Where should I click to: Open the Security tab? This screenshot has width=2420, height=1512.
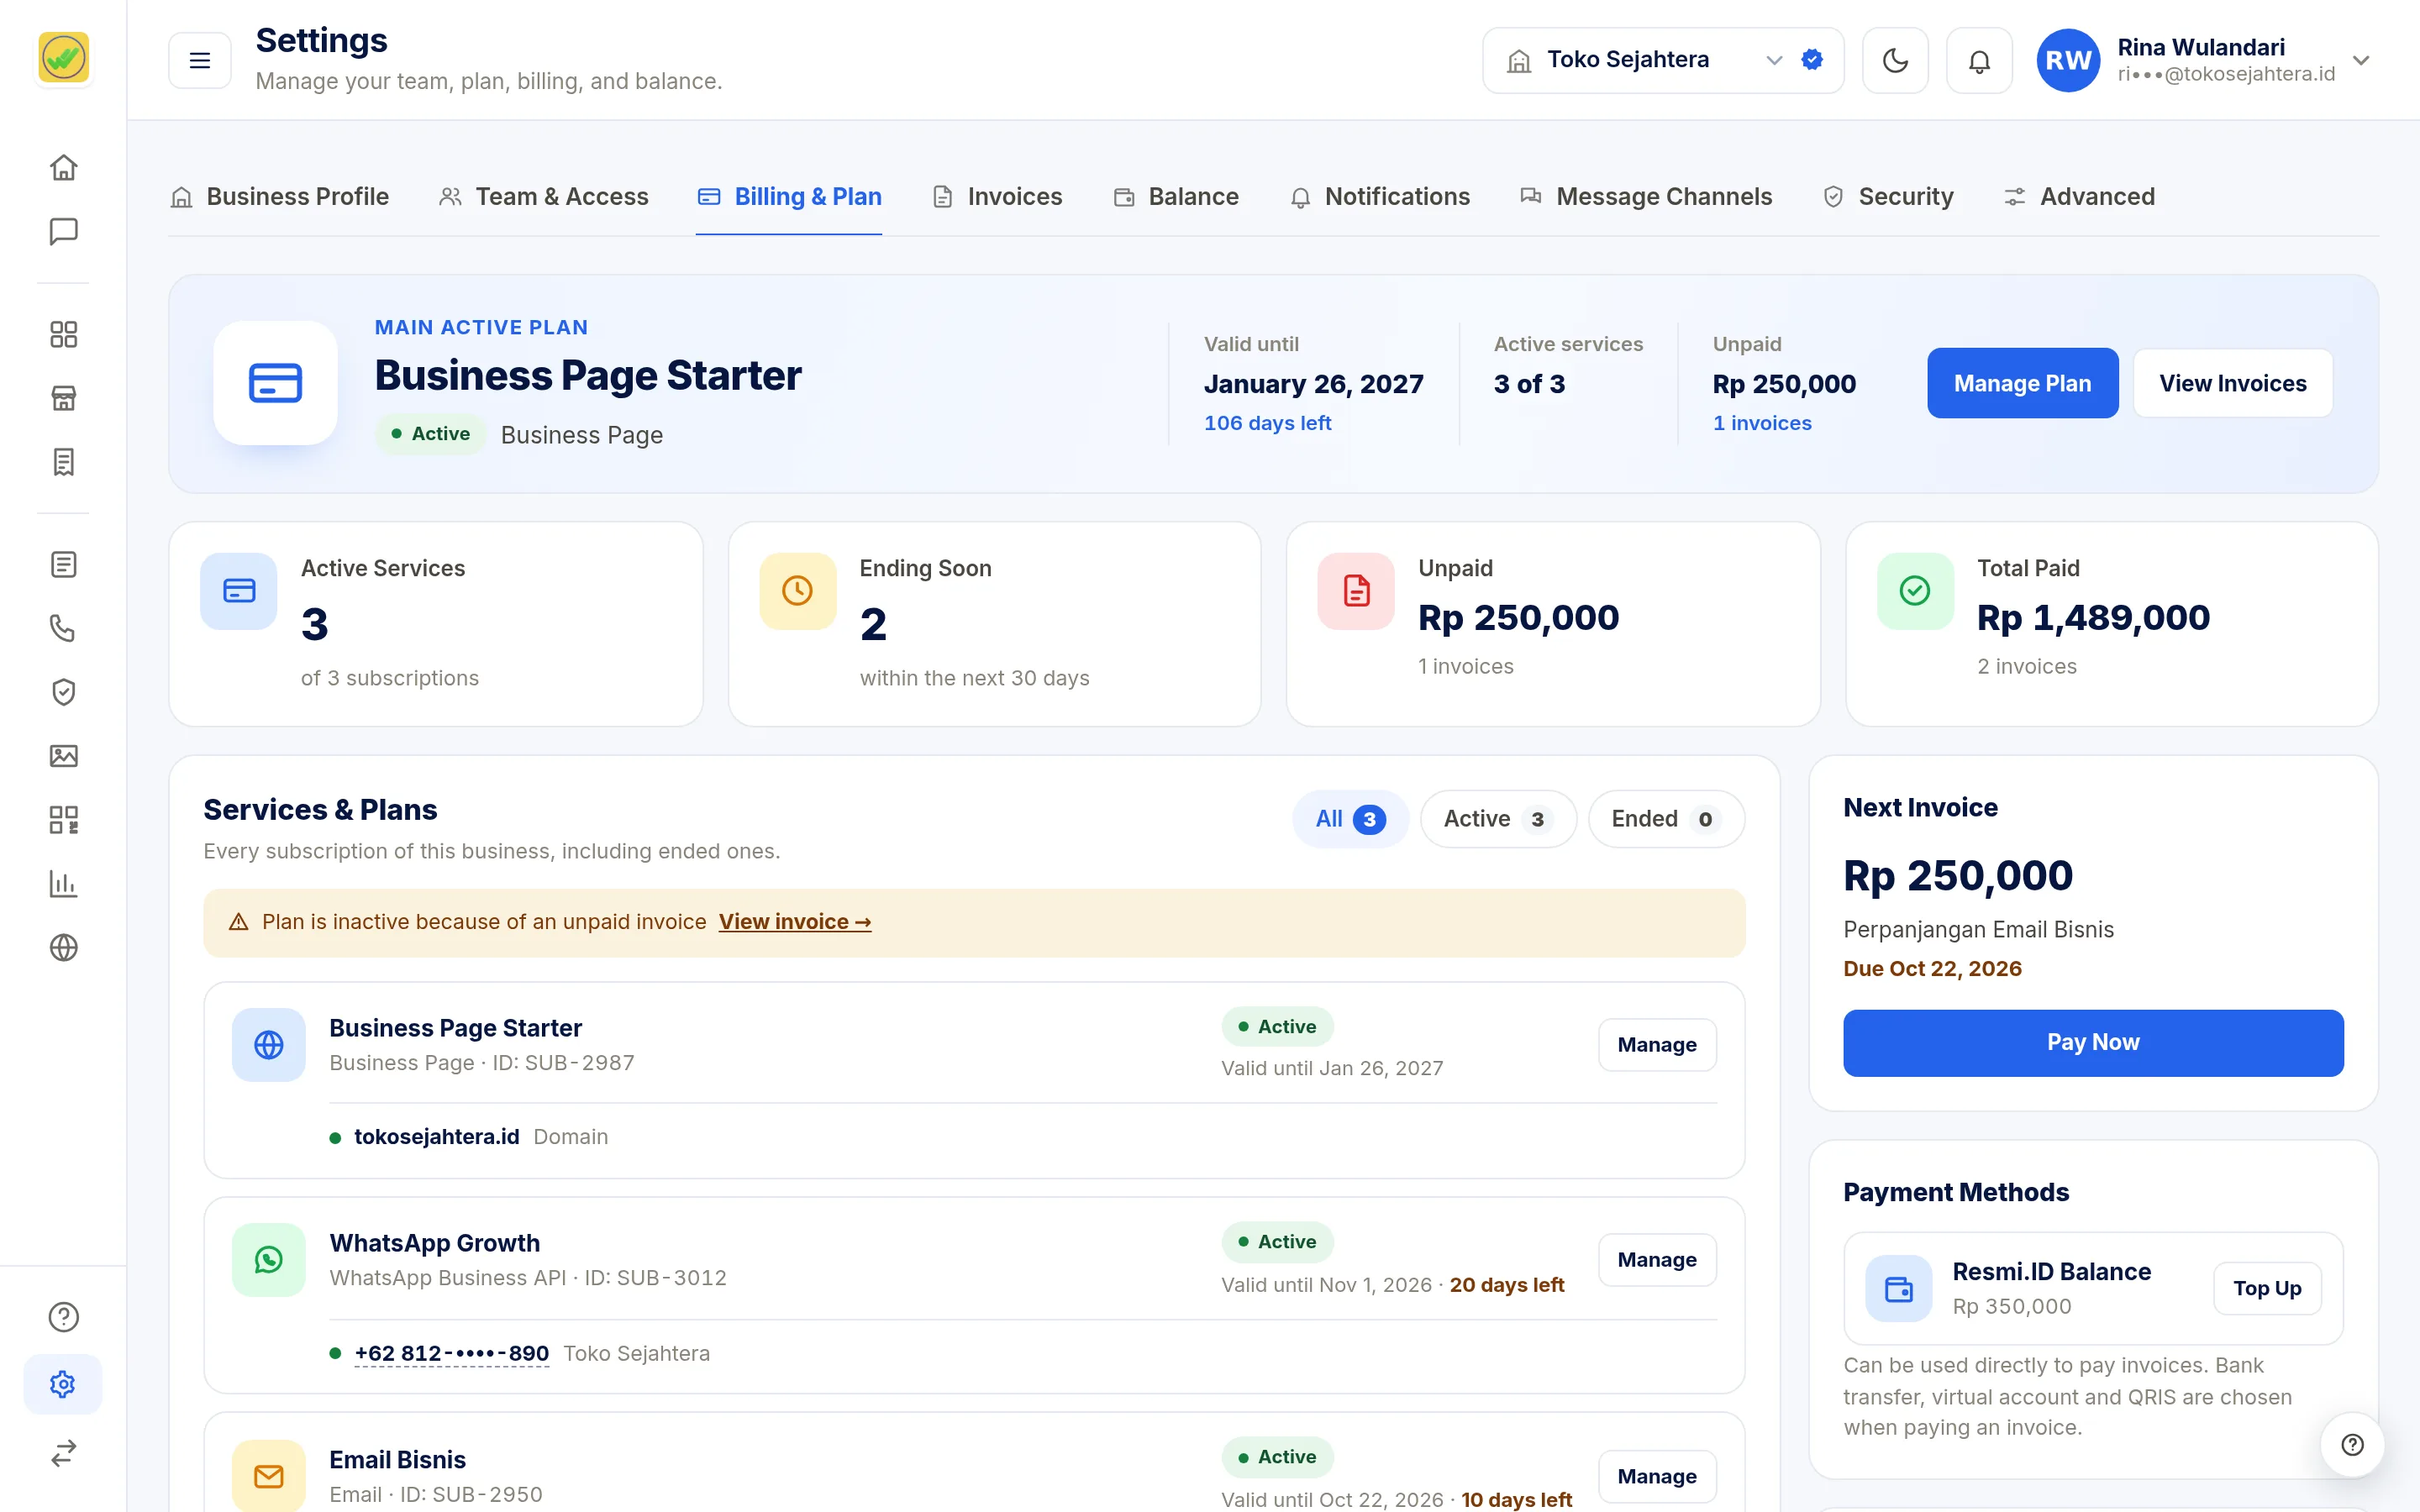(x=1888, y=197)
